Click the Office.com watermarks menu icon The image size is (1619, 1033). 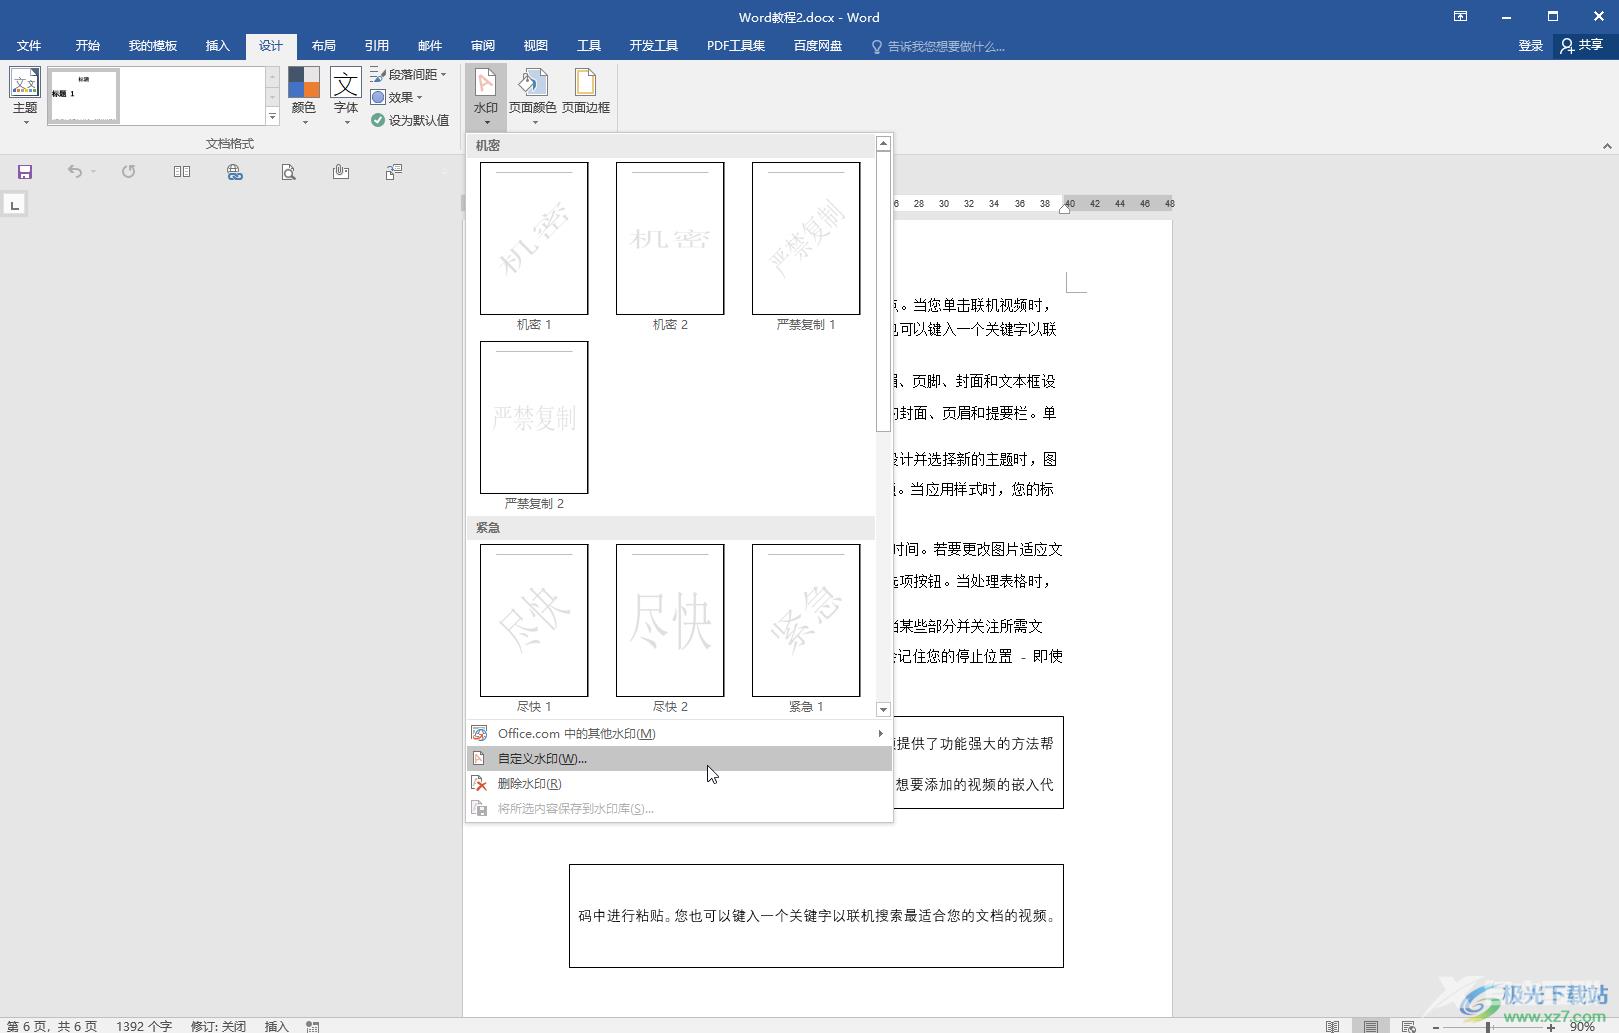[479, 733]
